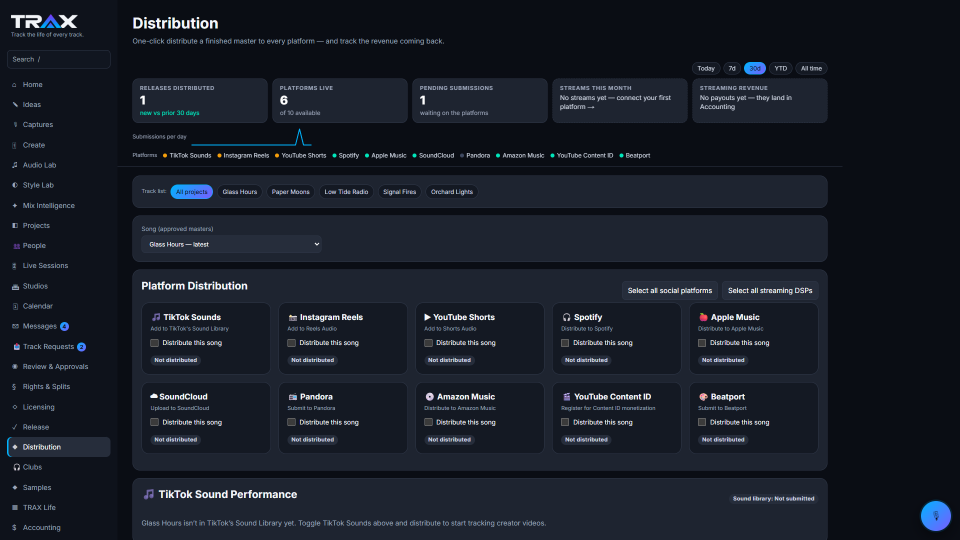Filter track list by Signal Fires
This screenshot has height=540, width=960.
pyautogui.click(x=399, y=192)
